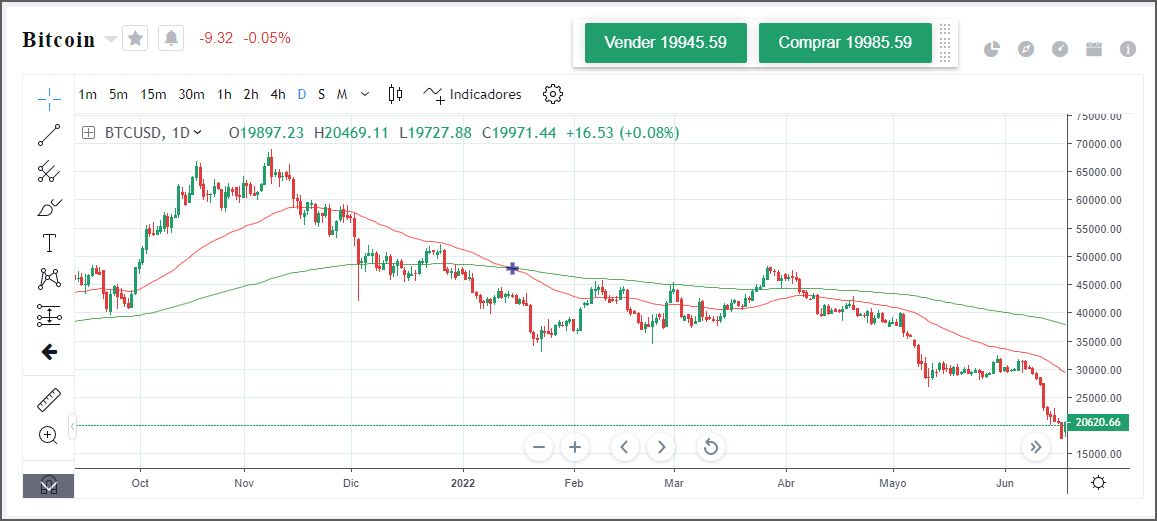Select the 1h timeframe
The width and height of the screenshot is (1157, 521).
[224, 94]
